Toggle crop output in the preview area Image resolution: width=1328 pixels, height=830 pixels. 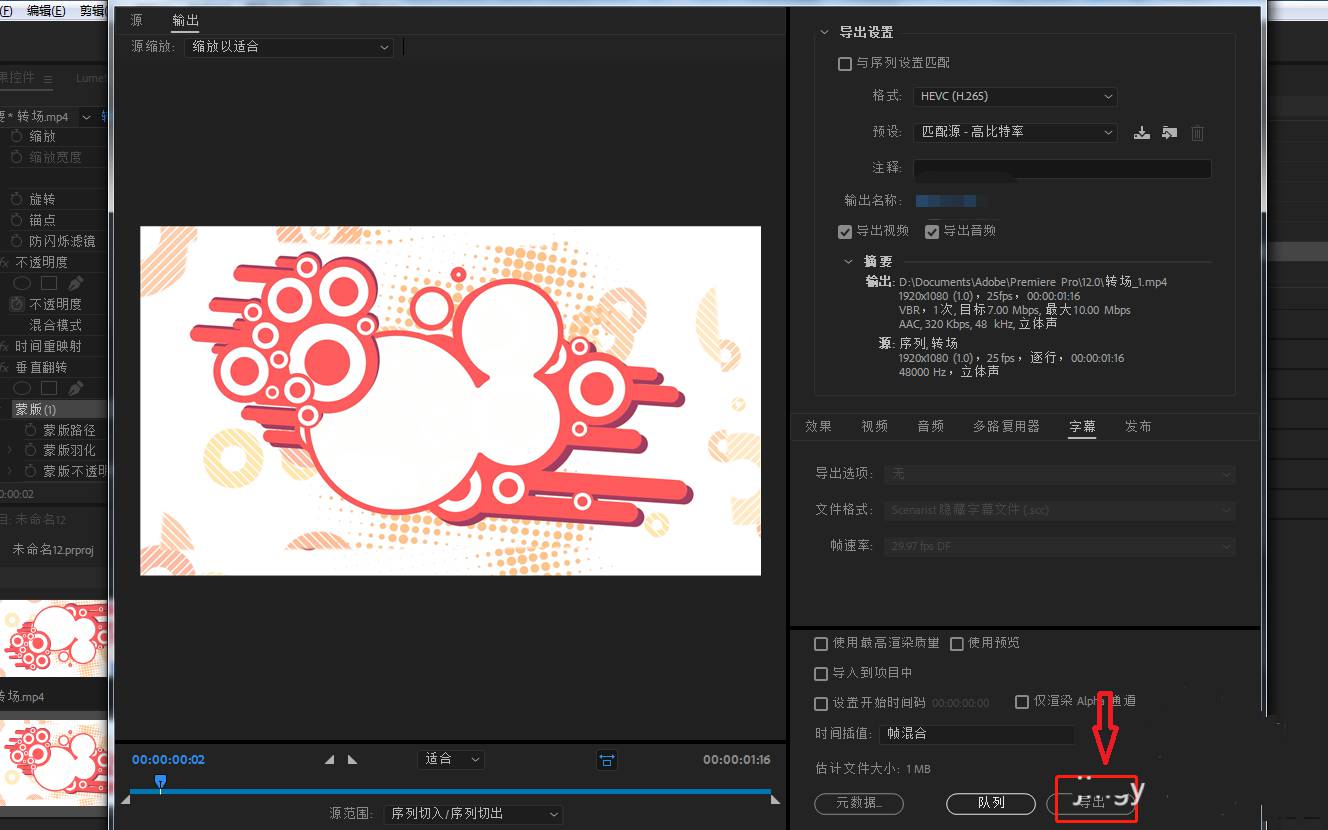click(607, 760)
